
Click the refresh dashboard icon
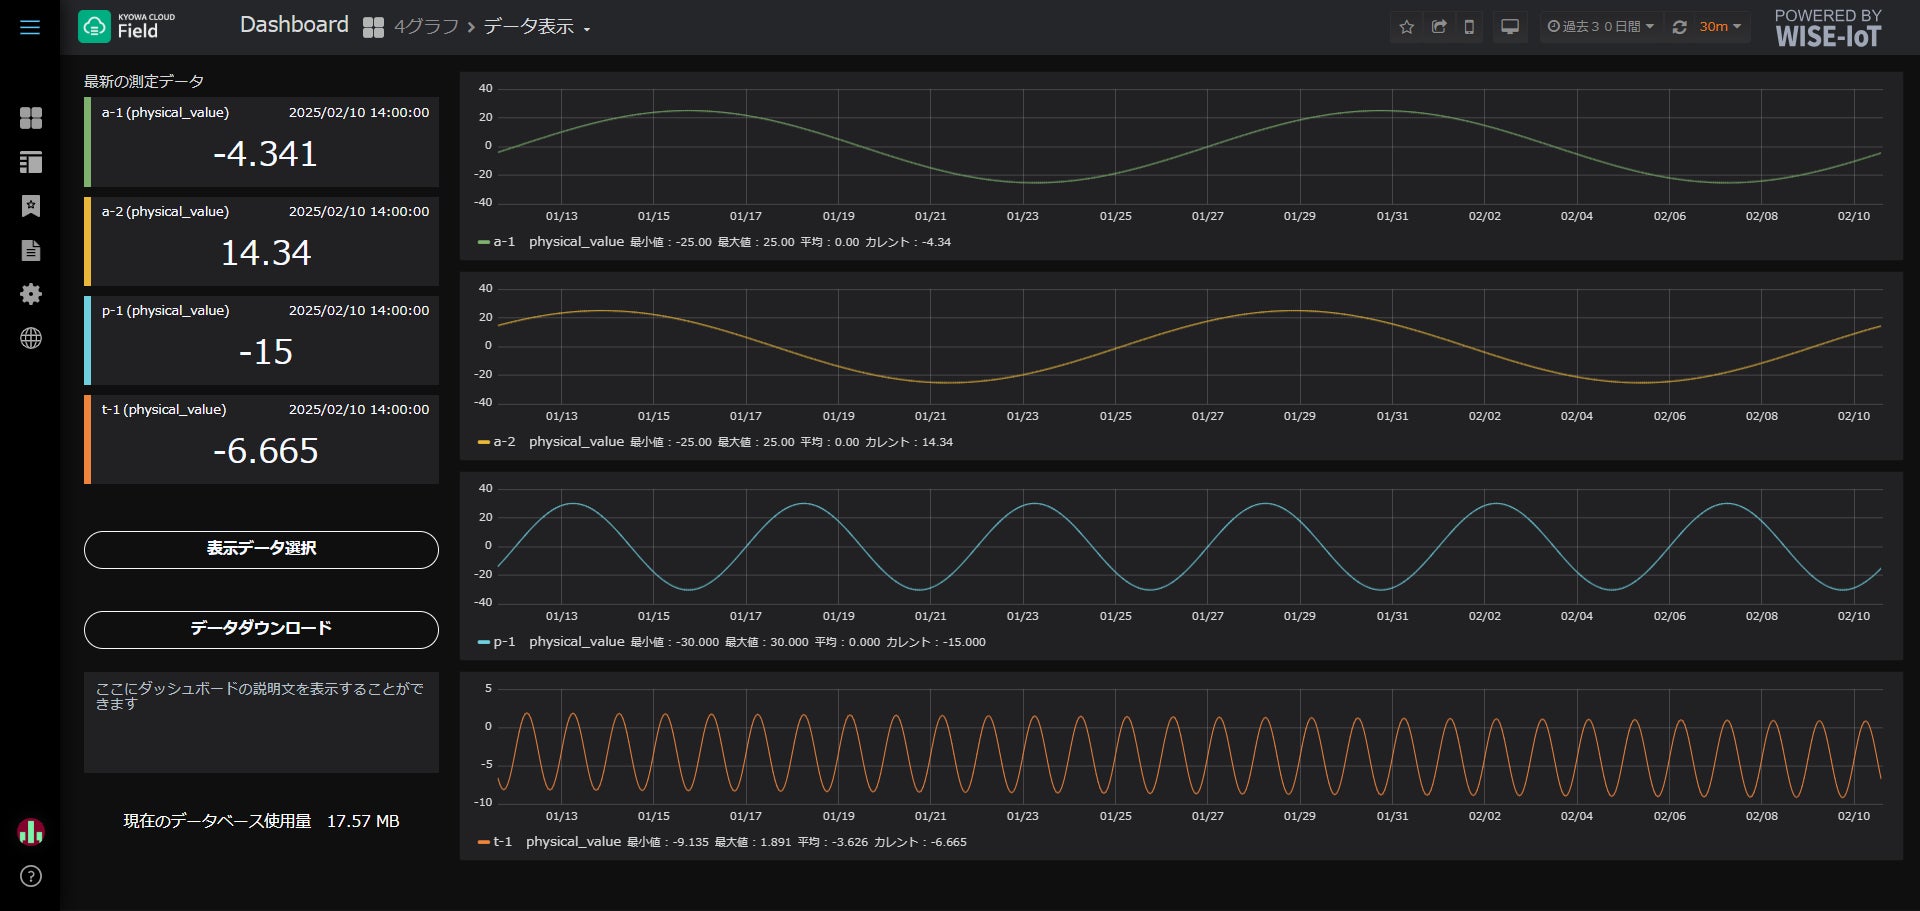pos(1680,27)
